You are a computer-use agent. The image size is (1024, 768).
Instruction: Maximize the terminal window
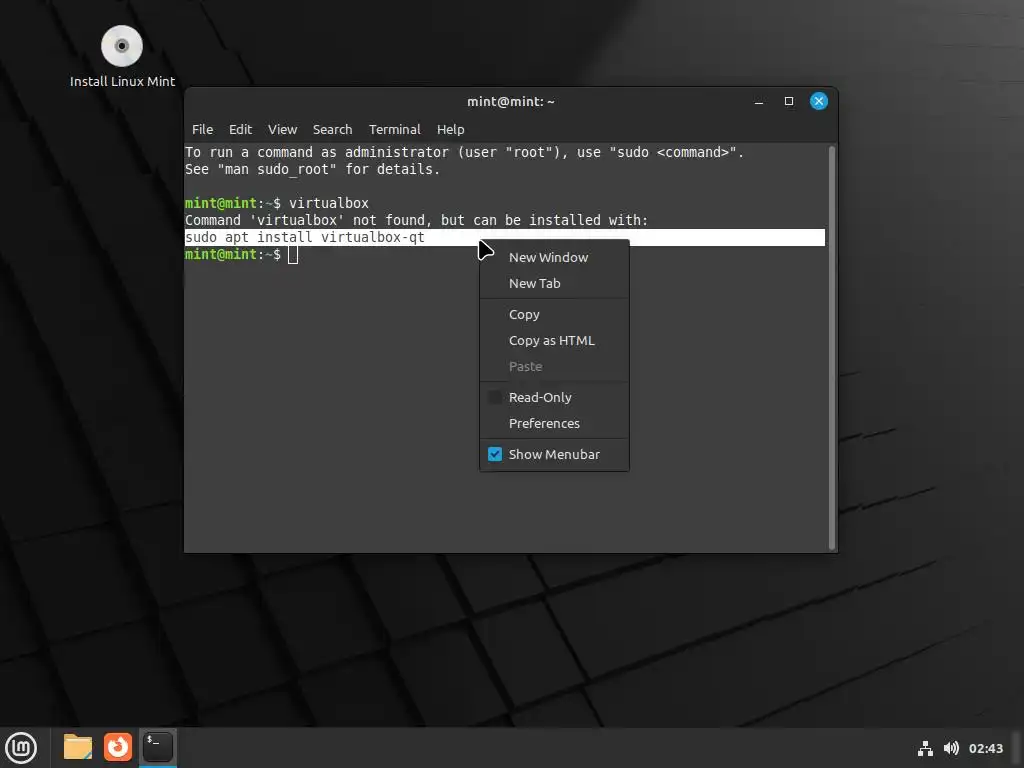(x=789, y=101)
